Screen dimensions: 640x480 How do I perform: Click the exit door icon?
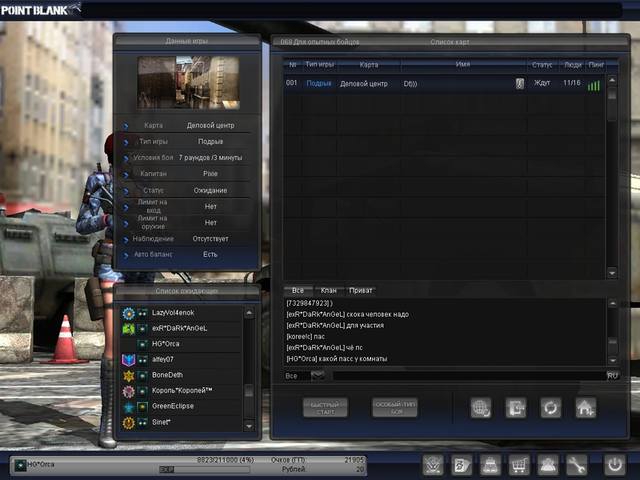[515, 407]
